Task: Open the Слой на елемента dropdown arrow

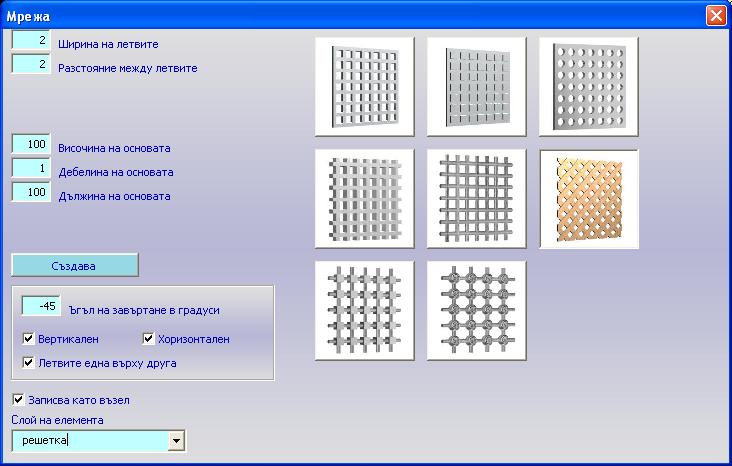Action: [x=176, y=440]
